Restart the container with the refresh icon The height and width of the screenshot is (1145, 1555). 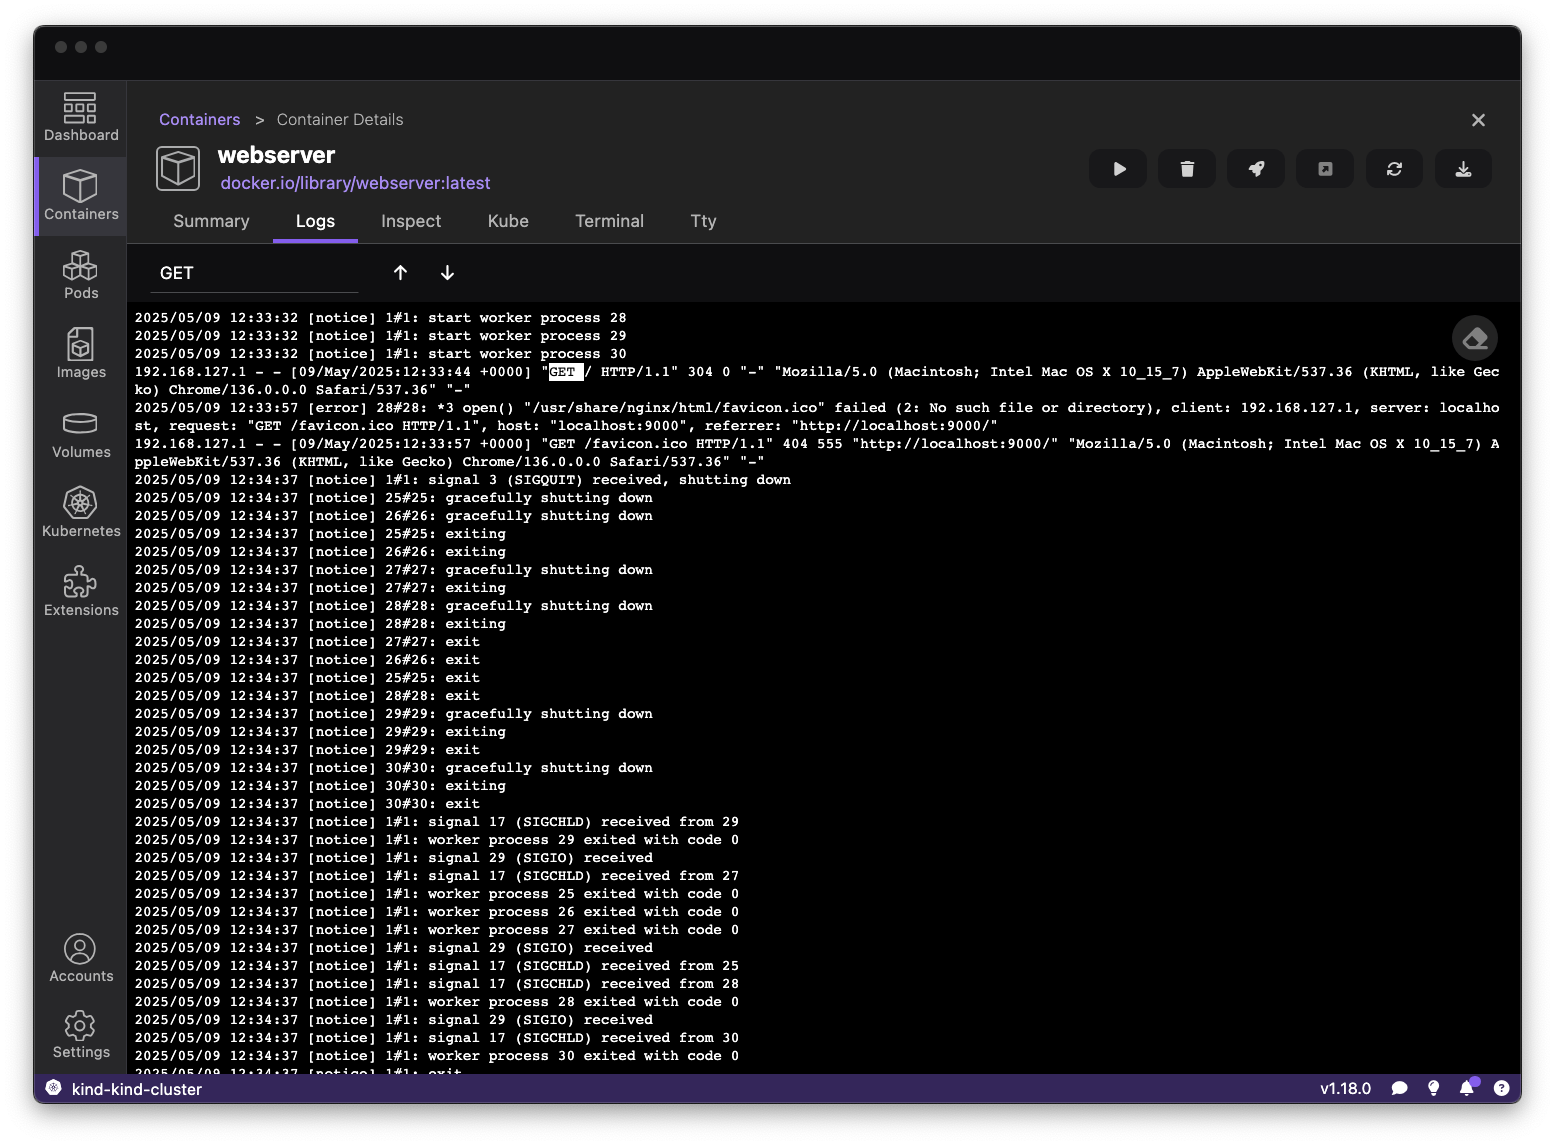click(x=1394, y=168)
